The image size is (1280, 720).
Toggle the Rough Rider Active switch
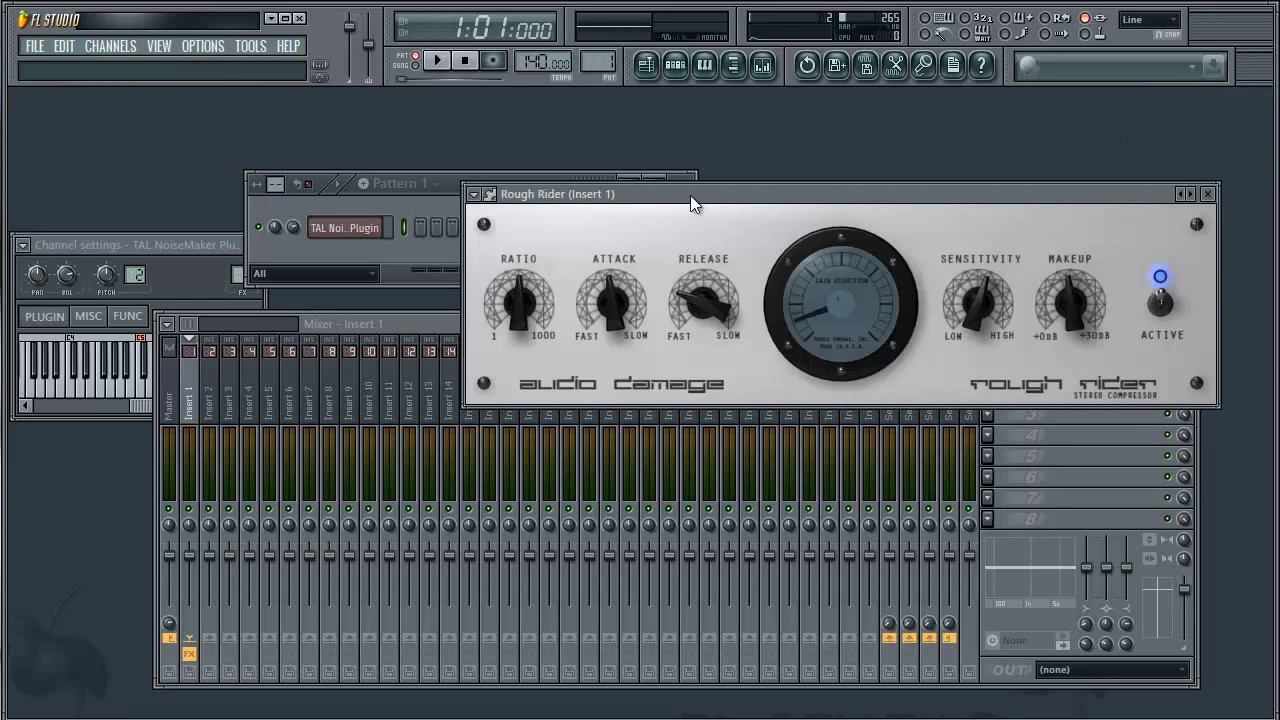1160,301
